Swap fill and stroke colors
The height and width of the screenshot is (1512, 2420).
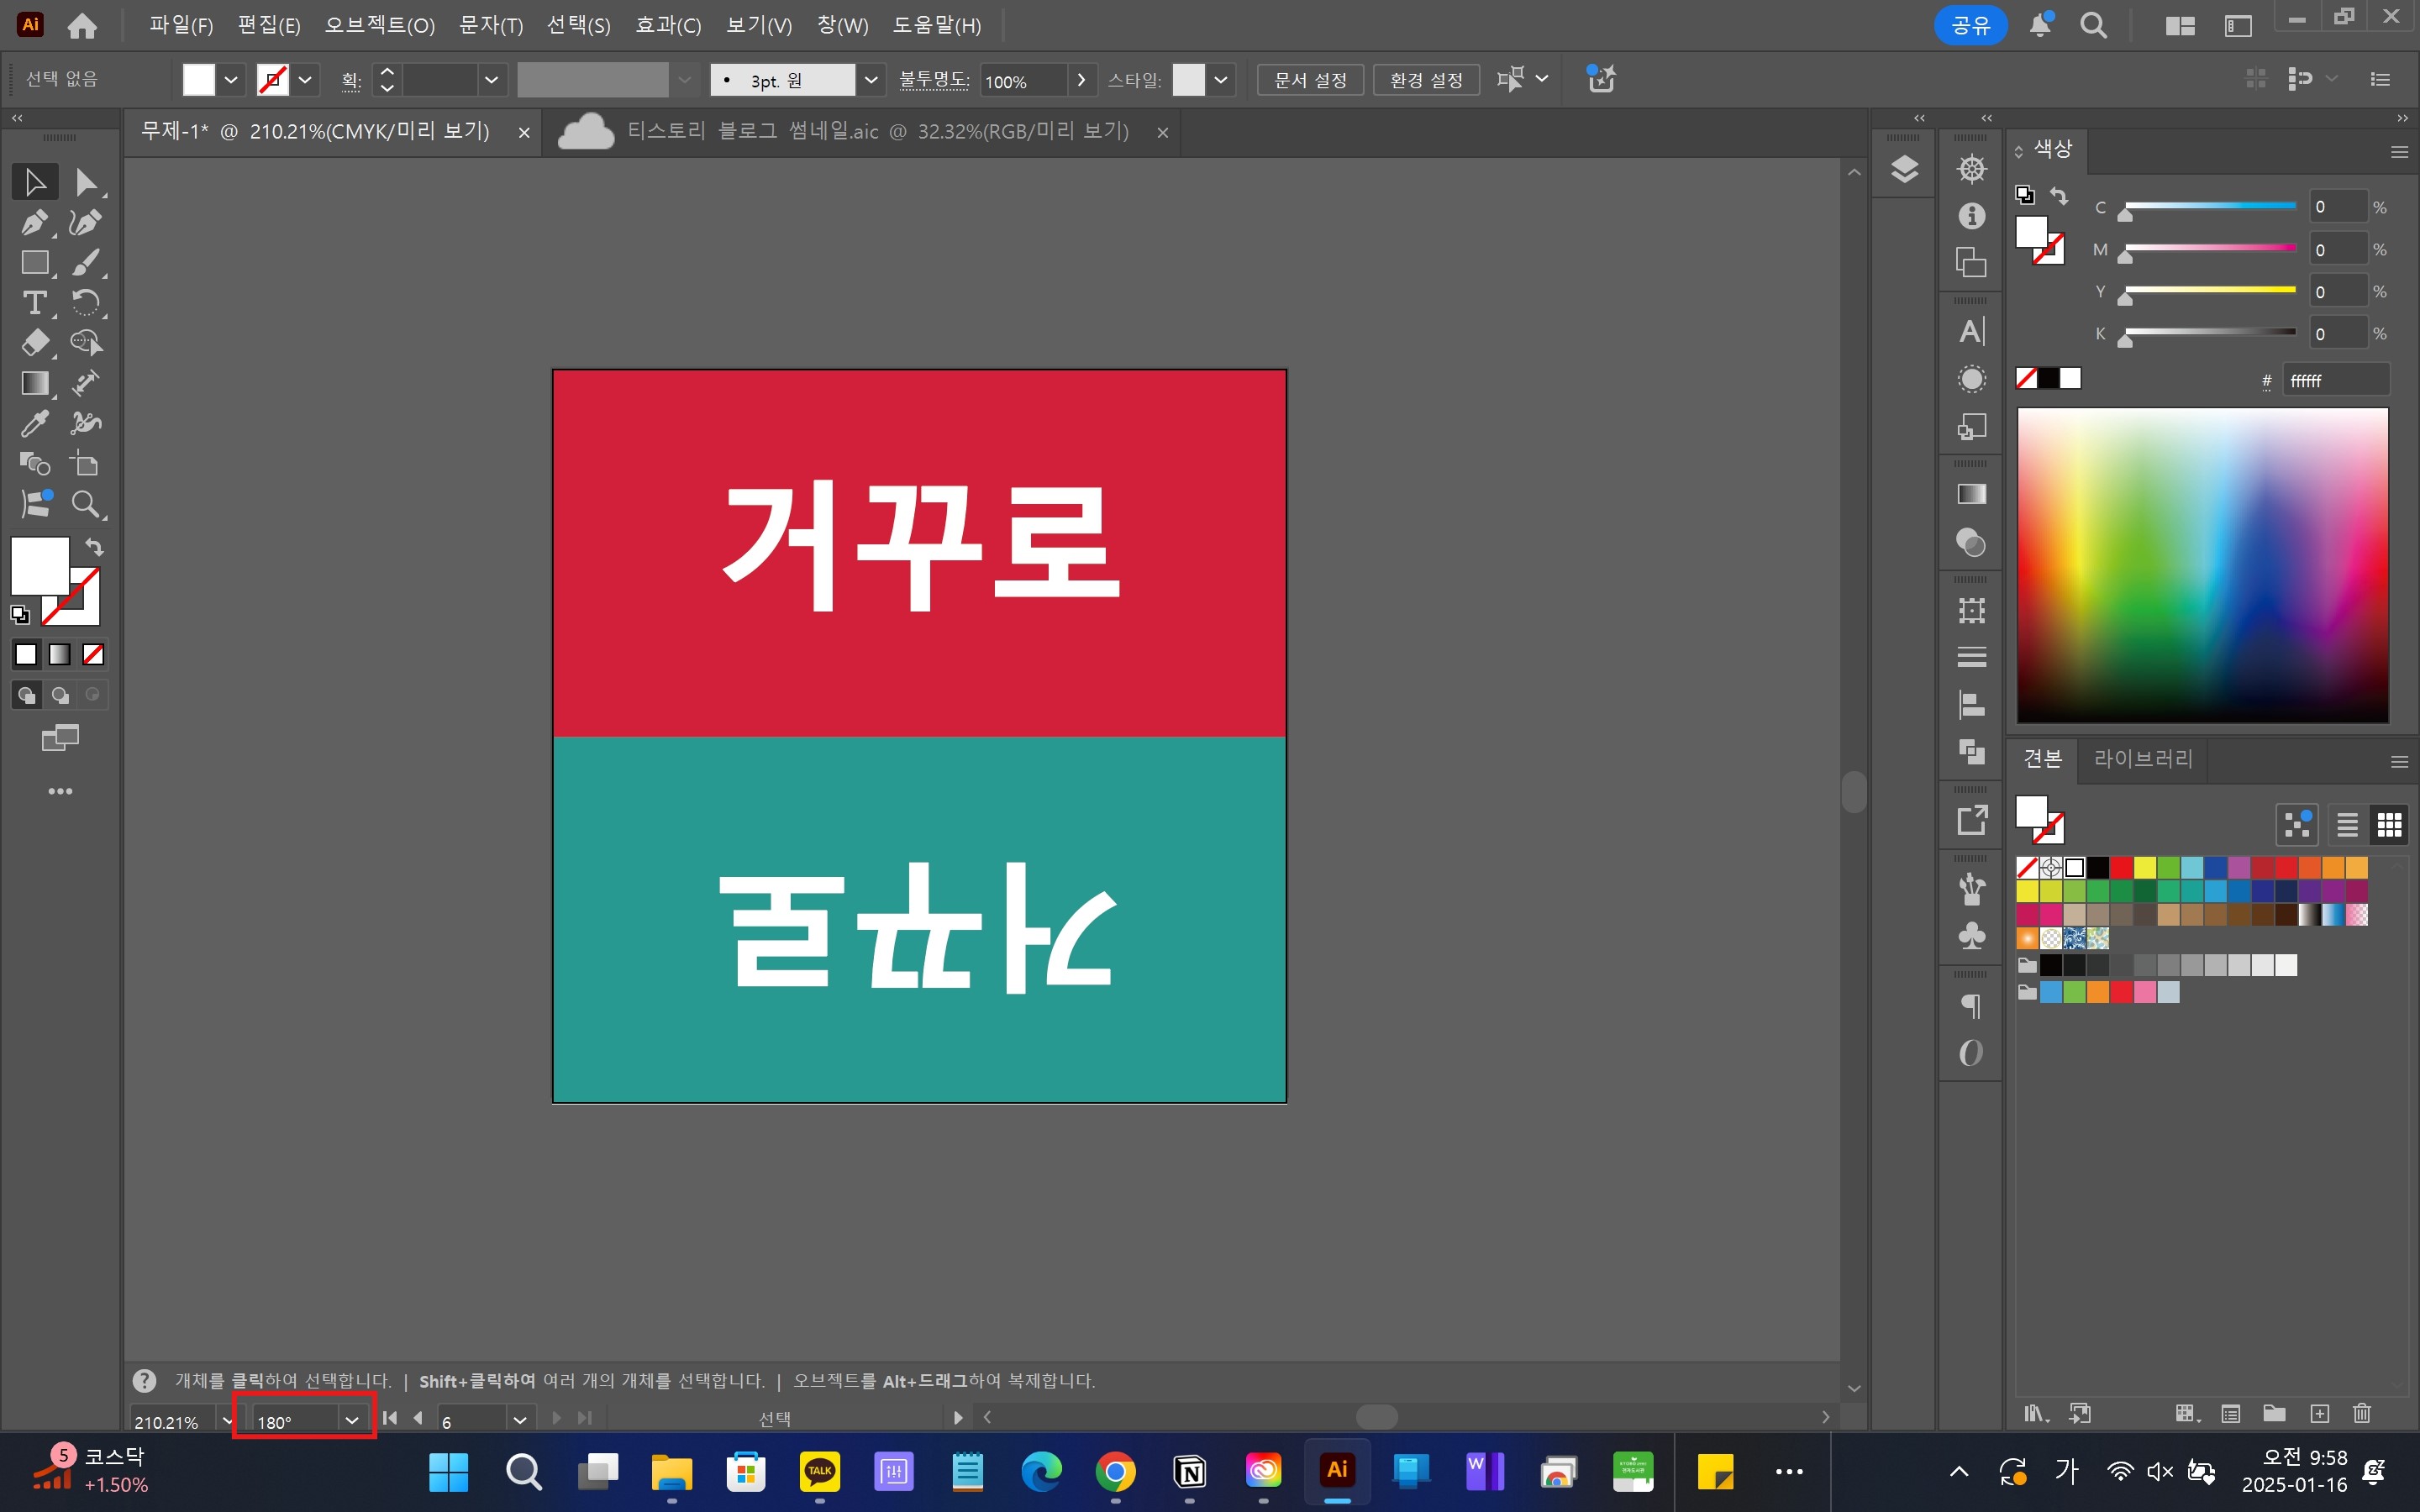click(x=93, y=547)
